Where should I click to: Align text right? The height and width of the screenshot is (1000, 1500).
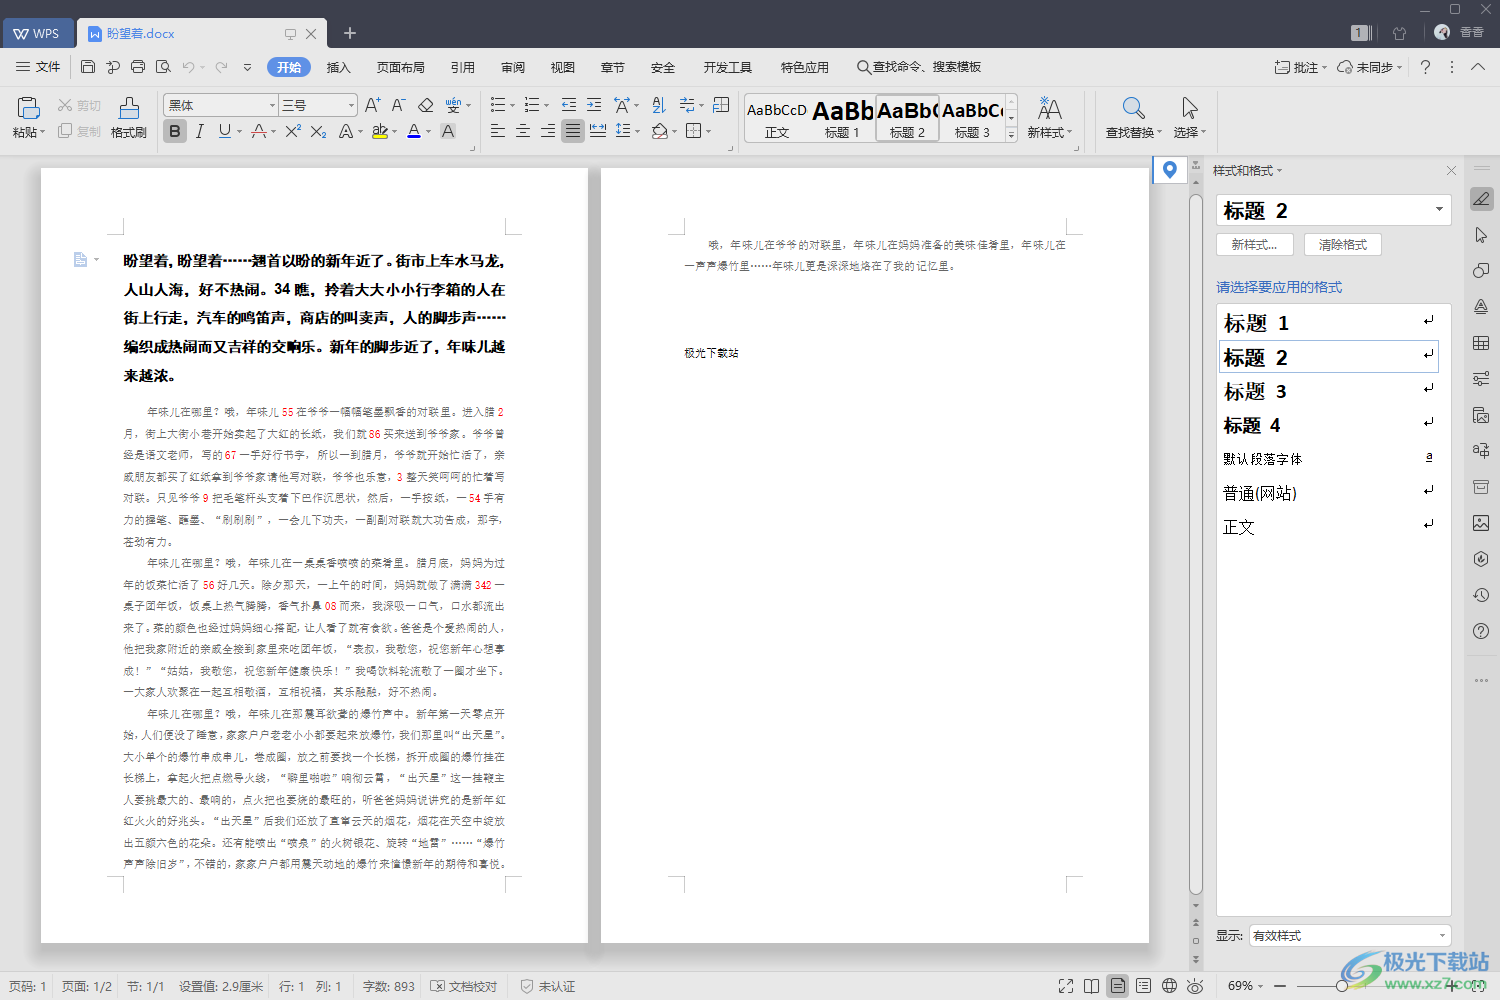click(548, 131)
